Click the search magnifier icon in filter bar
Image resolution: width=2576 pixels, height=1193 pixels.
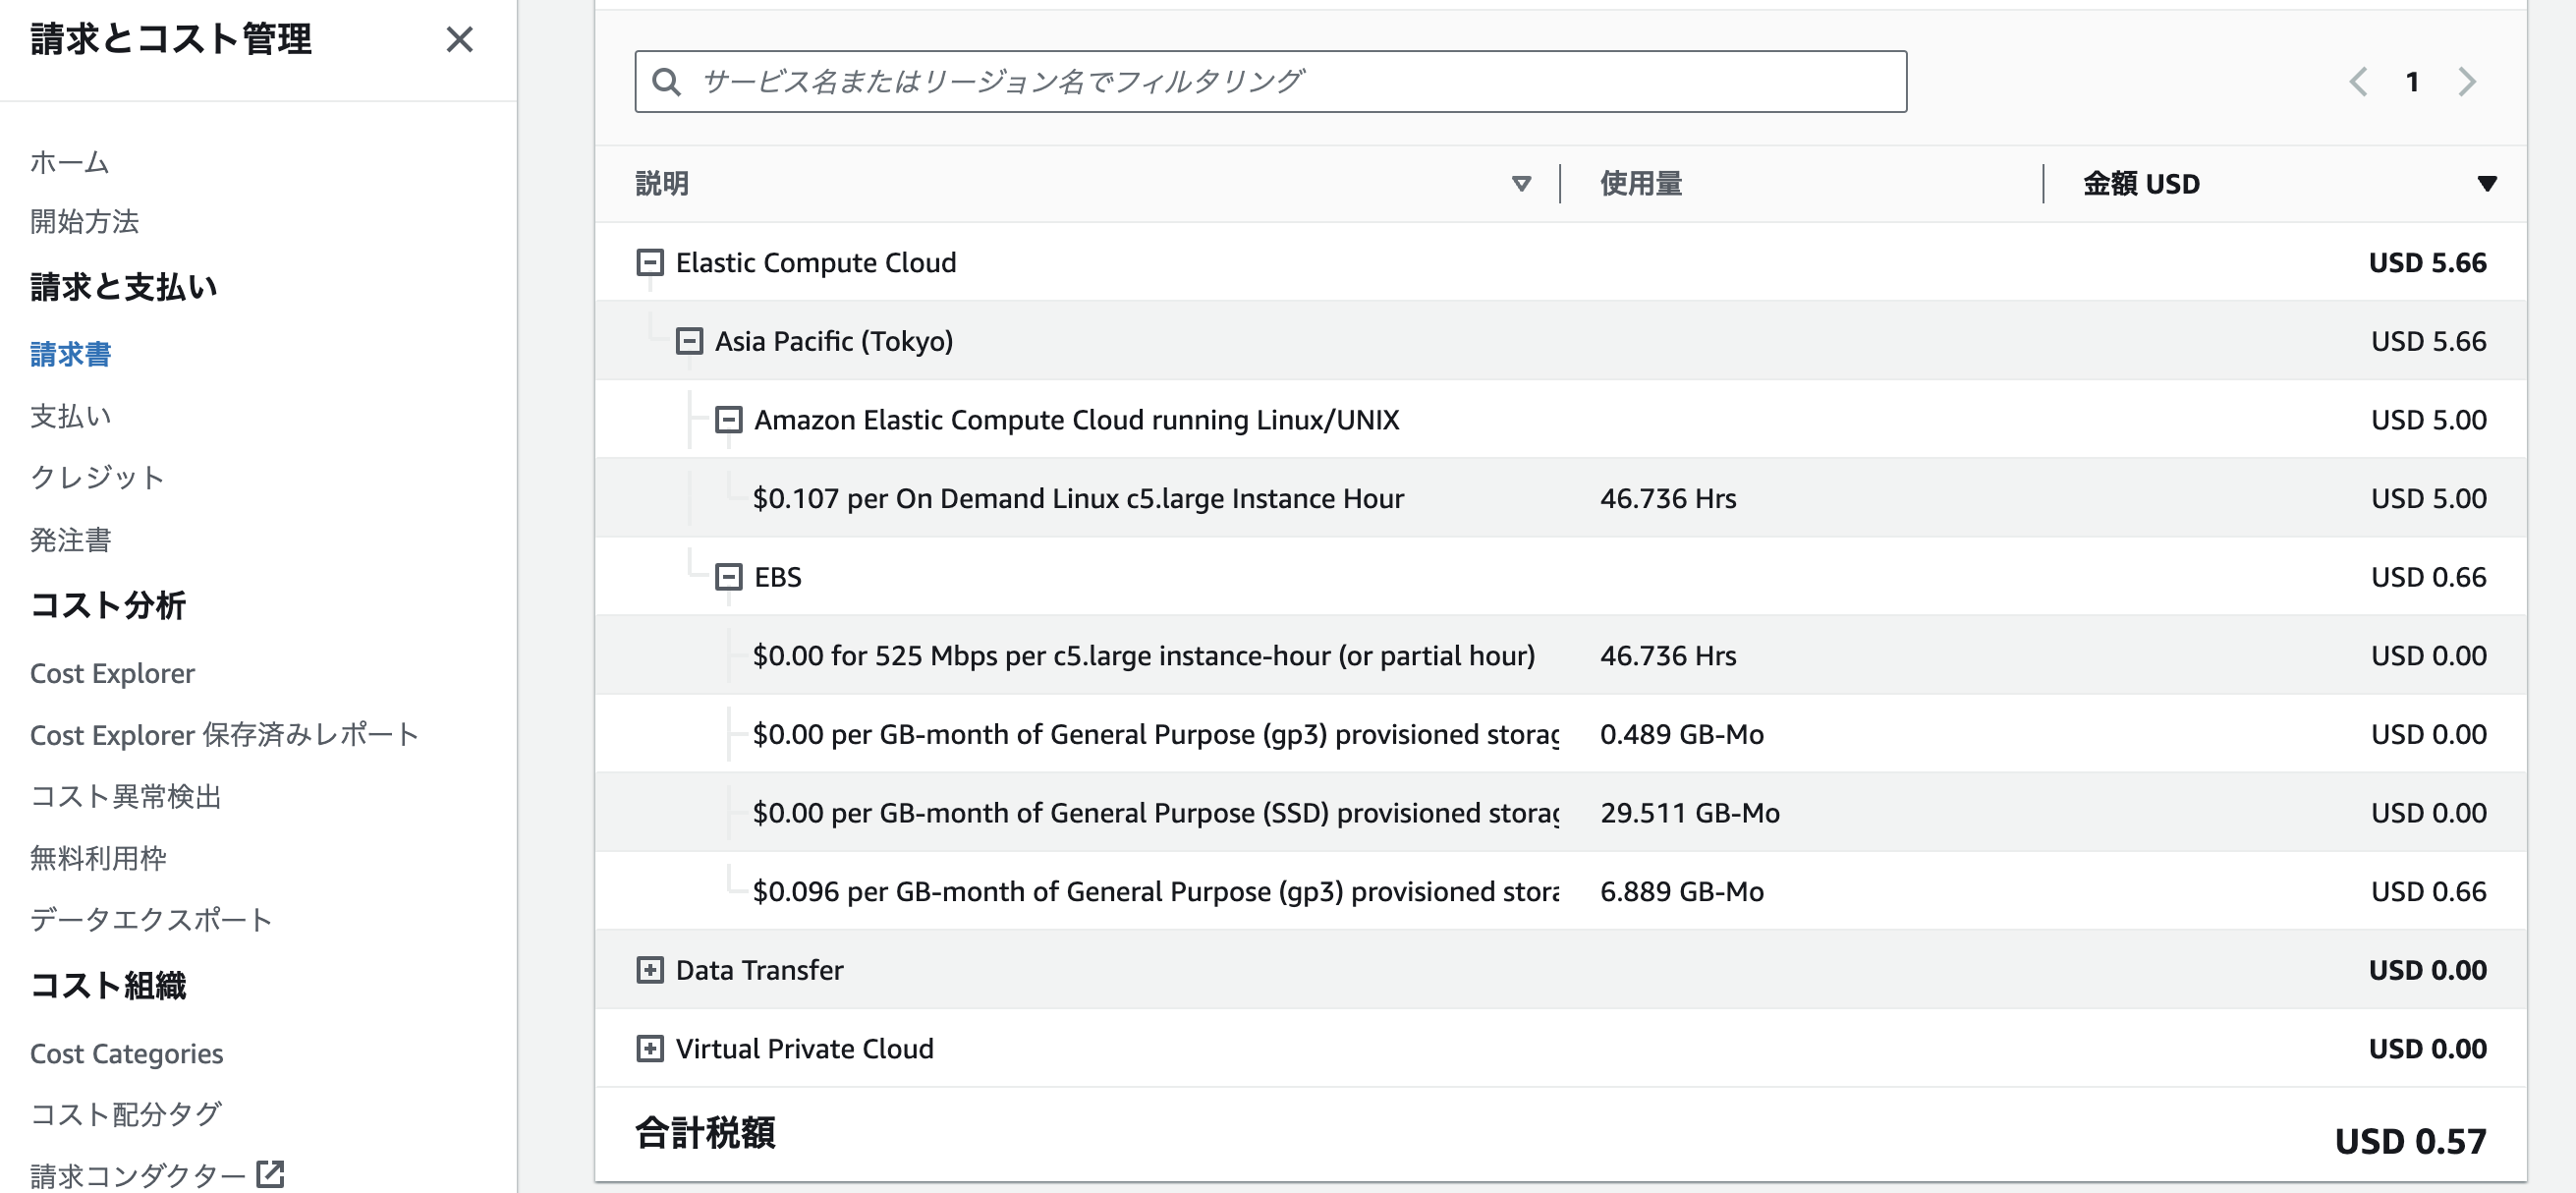click(x=666, y=81)
